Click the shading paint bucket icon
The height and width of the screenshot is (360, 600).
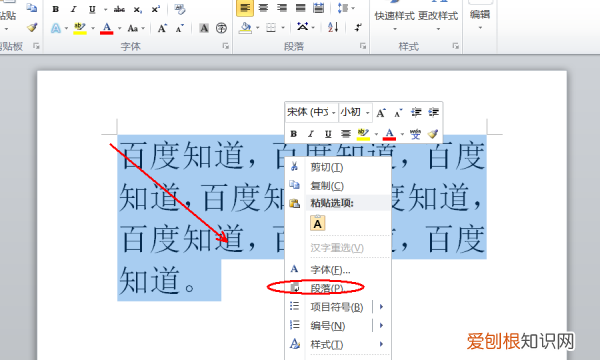click(x=245, y=28)
